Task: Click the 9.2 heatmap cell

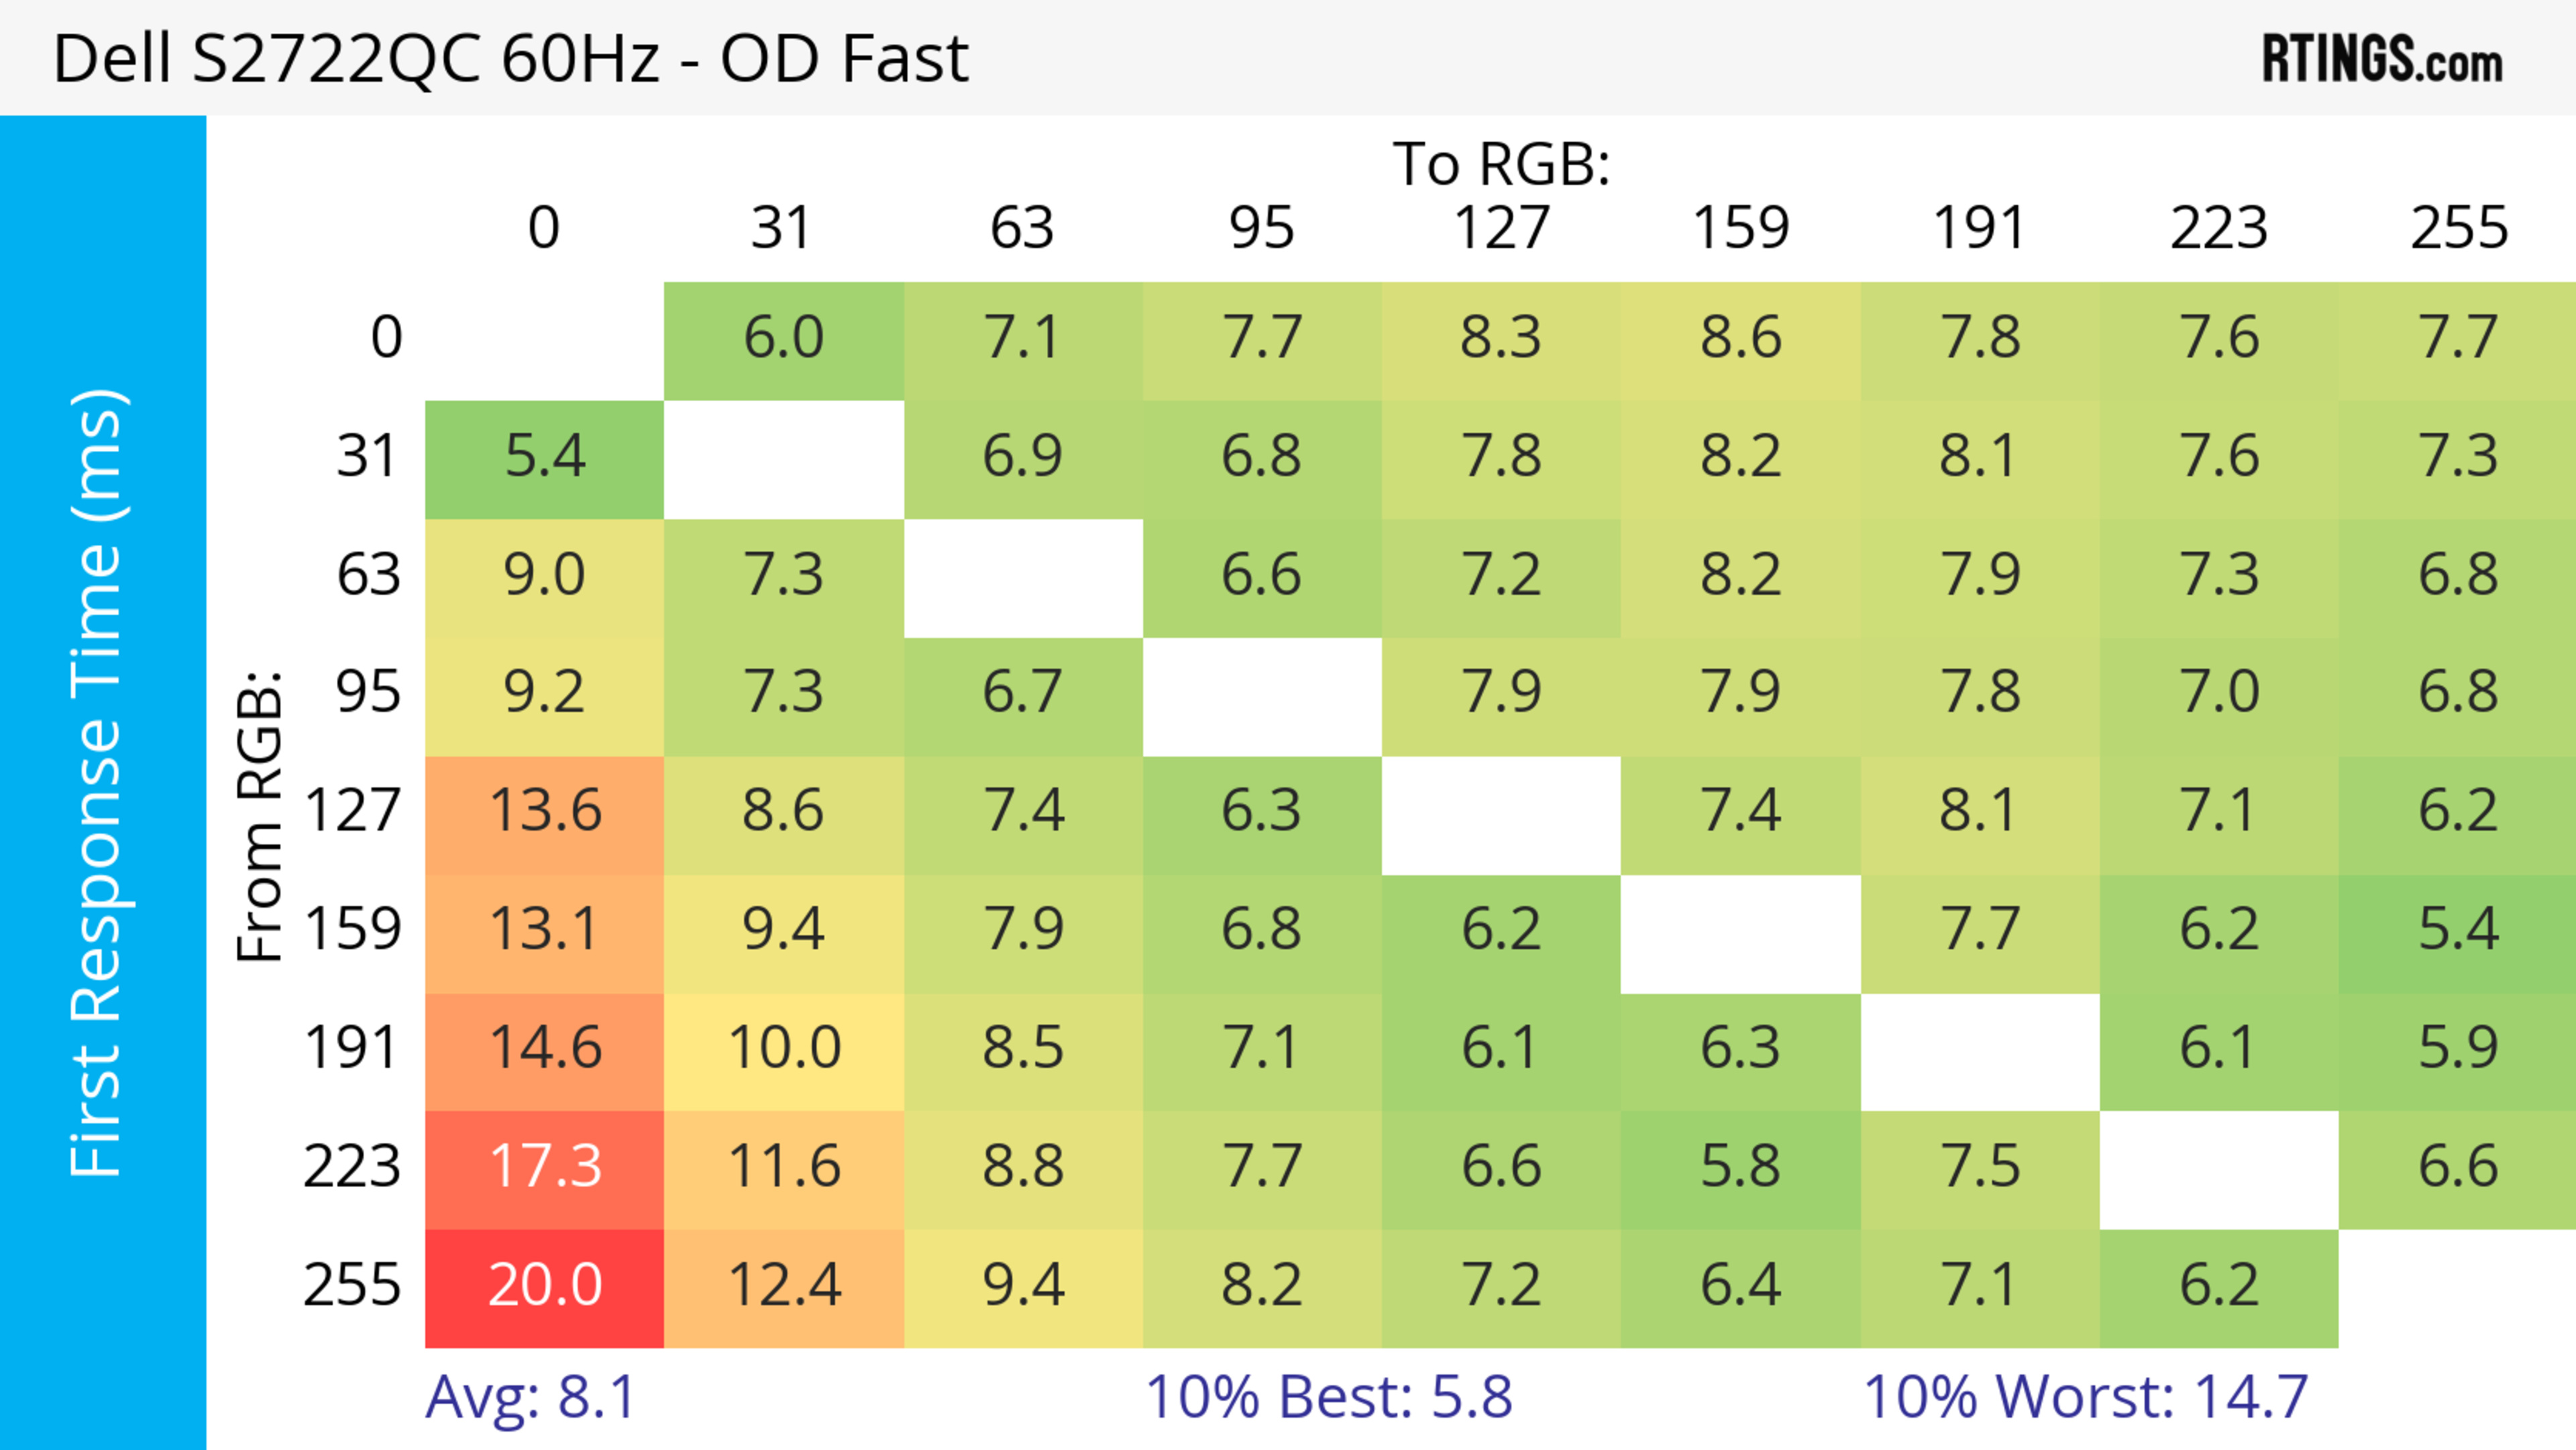Action: (545, 693)
